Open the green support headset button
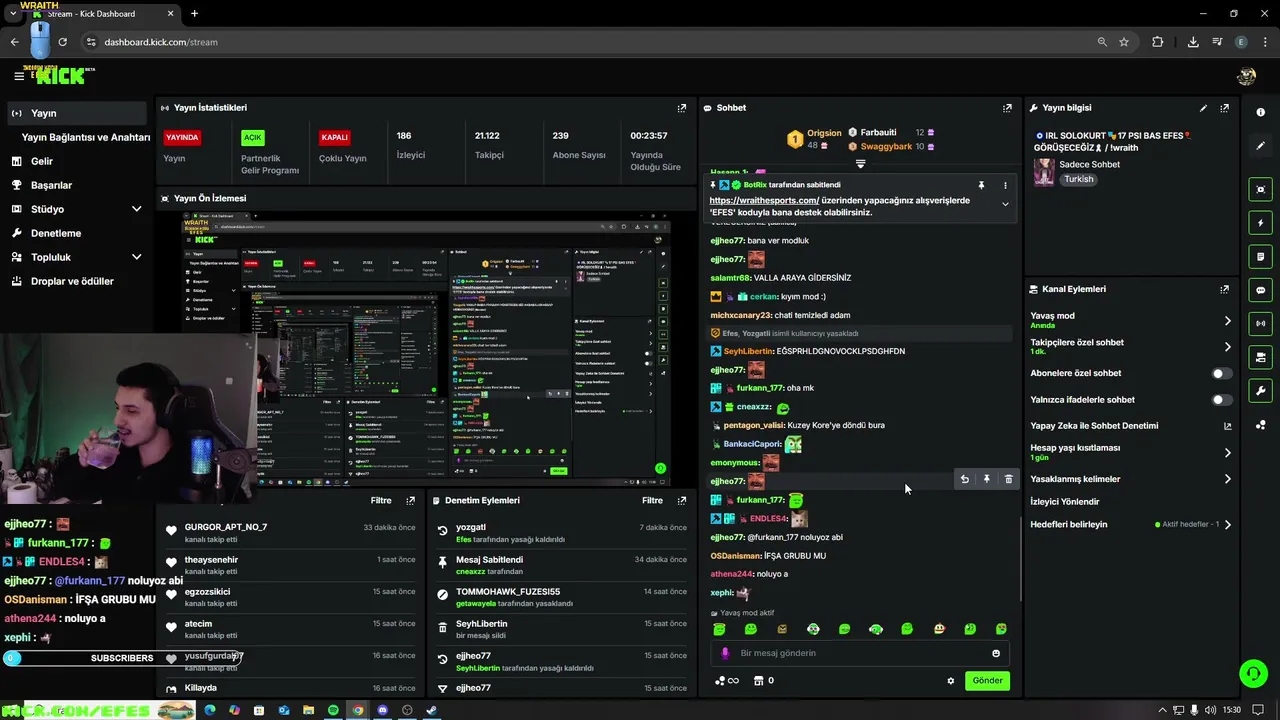Image resolution: width=1280 pixels, height=720 pixels. pos(1253,673)
